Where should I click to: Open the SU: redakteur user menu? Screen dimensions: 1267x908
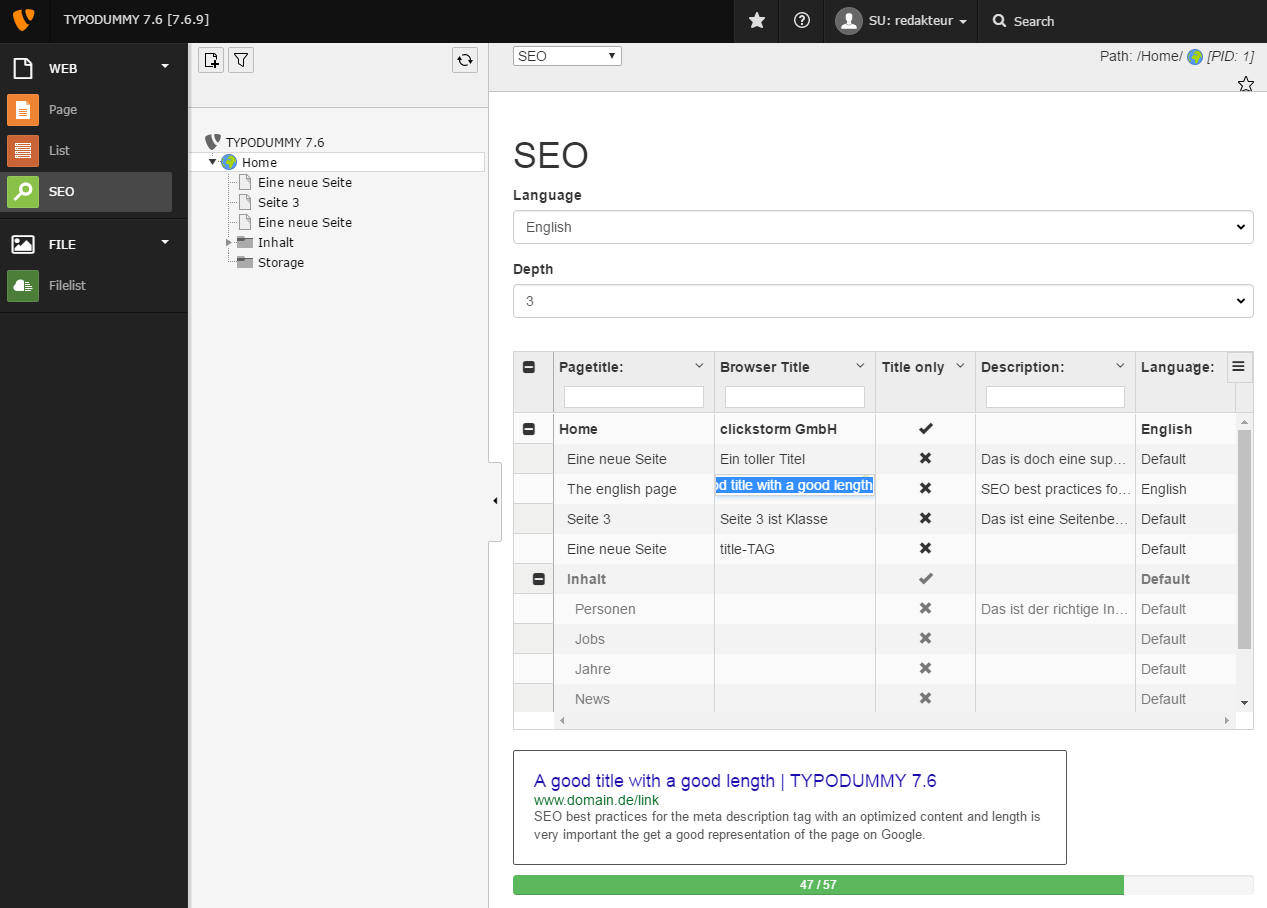click(x=899, y=21)
